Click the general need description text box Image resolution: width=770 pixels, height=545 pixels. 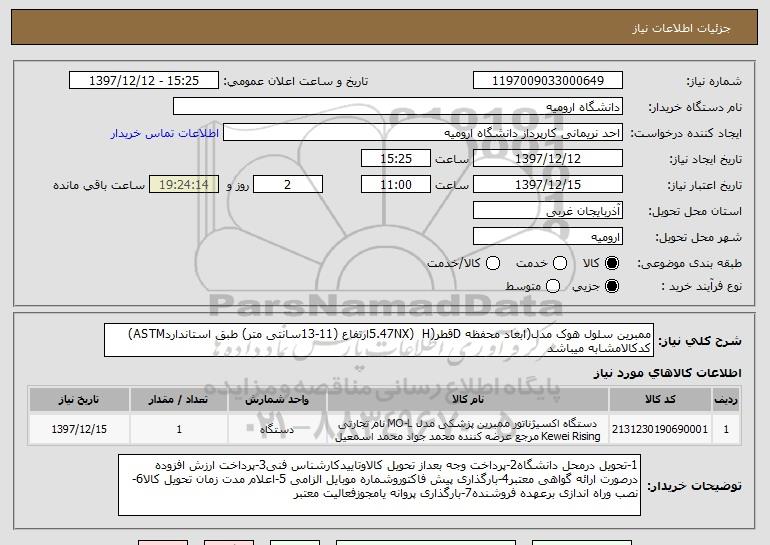pos(379,340)
